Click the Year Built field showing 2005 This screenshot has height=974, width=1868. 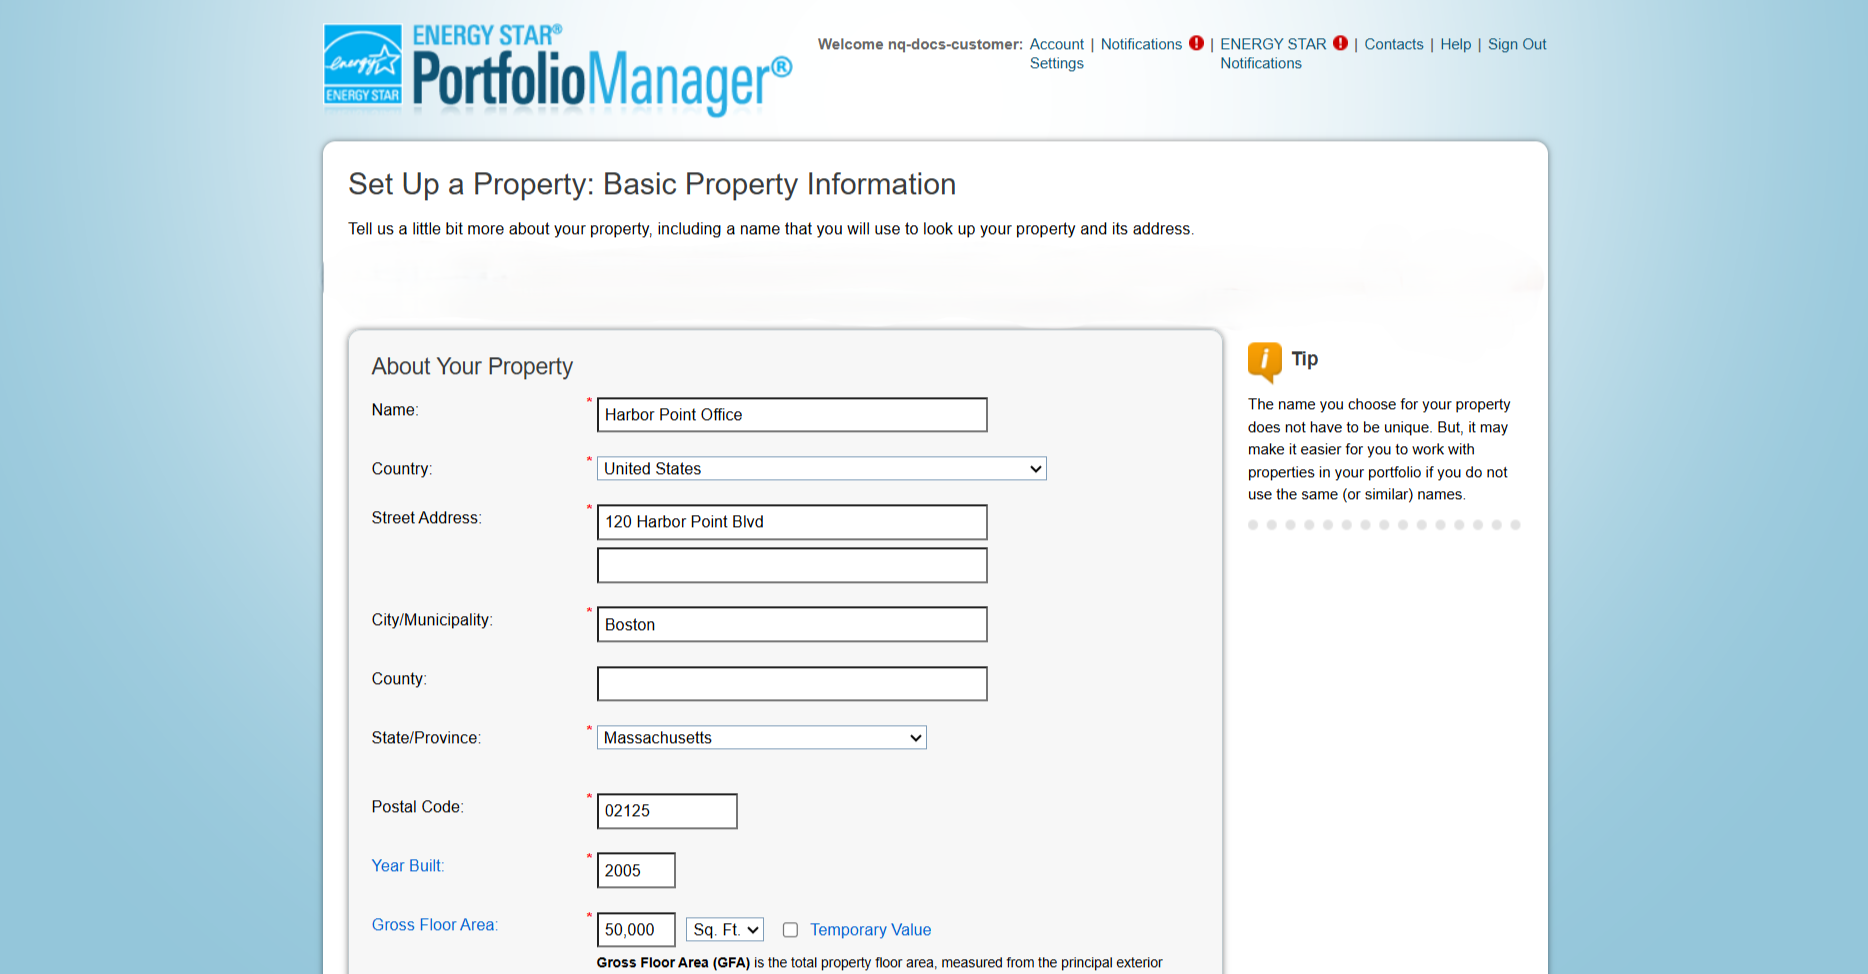[x=636, y=870]
